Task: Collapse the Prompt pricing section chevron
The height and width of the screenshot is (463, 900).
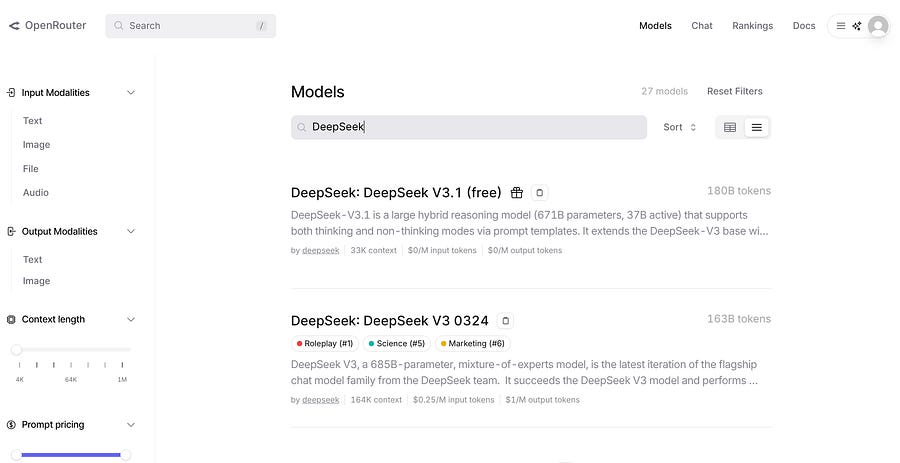Action: [x=131, y=425]
